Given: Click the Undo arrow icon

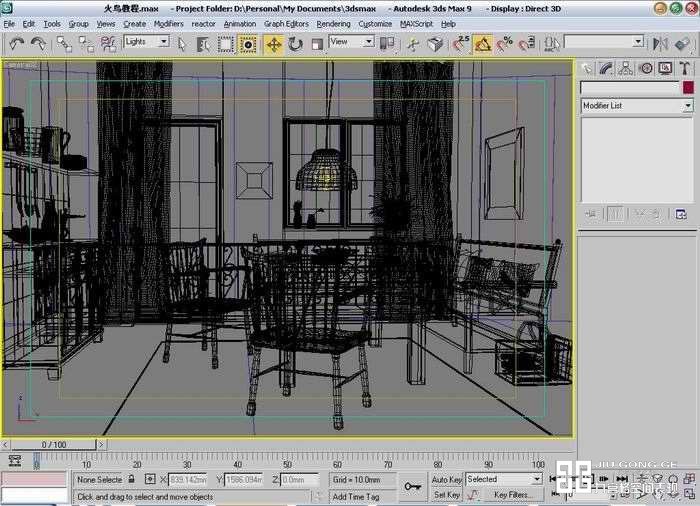Looking at the screenshot, I should pyautogui.click(x=17, y=44).
